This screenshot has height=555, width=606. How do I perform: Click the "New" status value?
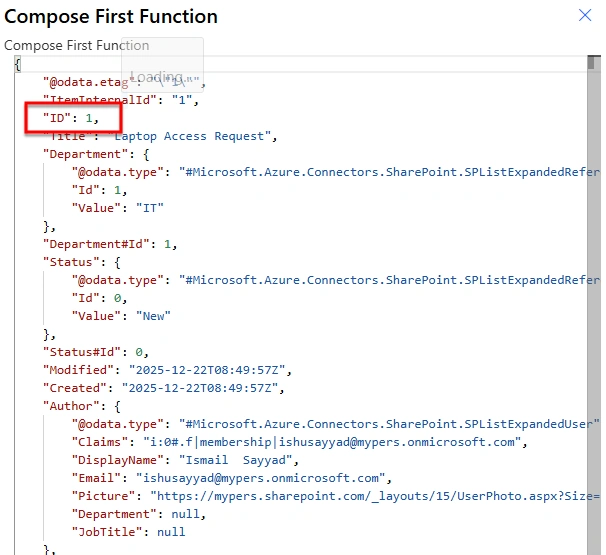pos(153,316)
